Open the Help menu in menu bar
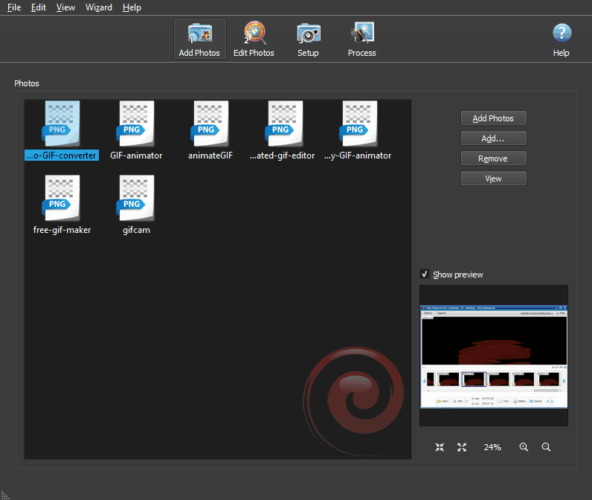Screen dimensions: 592x500 tap(132, 8)
